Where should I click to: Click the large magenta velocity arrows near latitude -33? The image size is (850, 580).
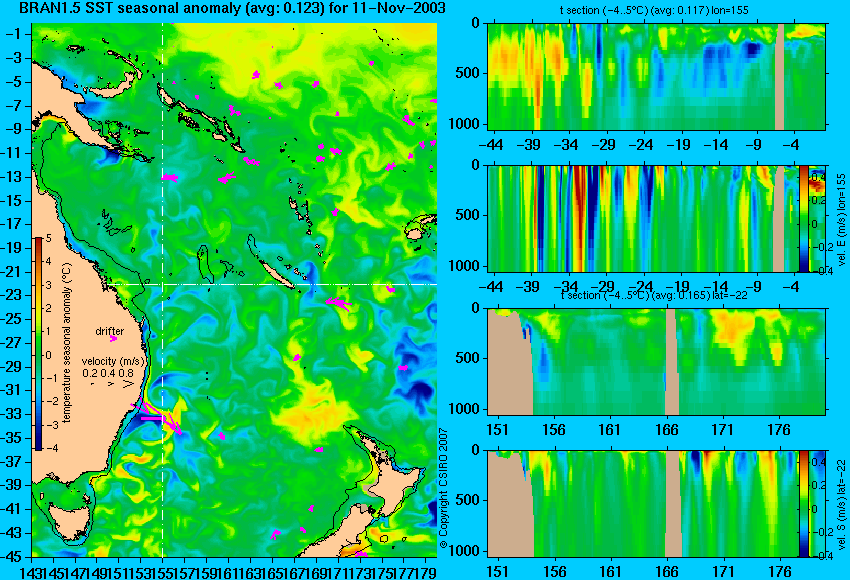(x=157, y=416)
